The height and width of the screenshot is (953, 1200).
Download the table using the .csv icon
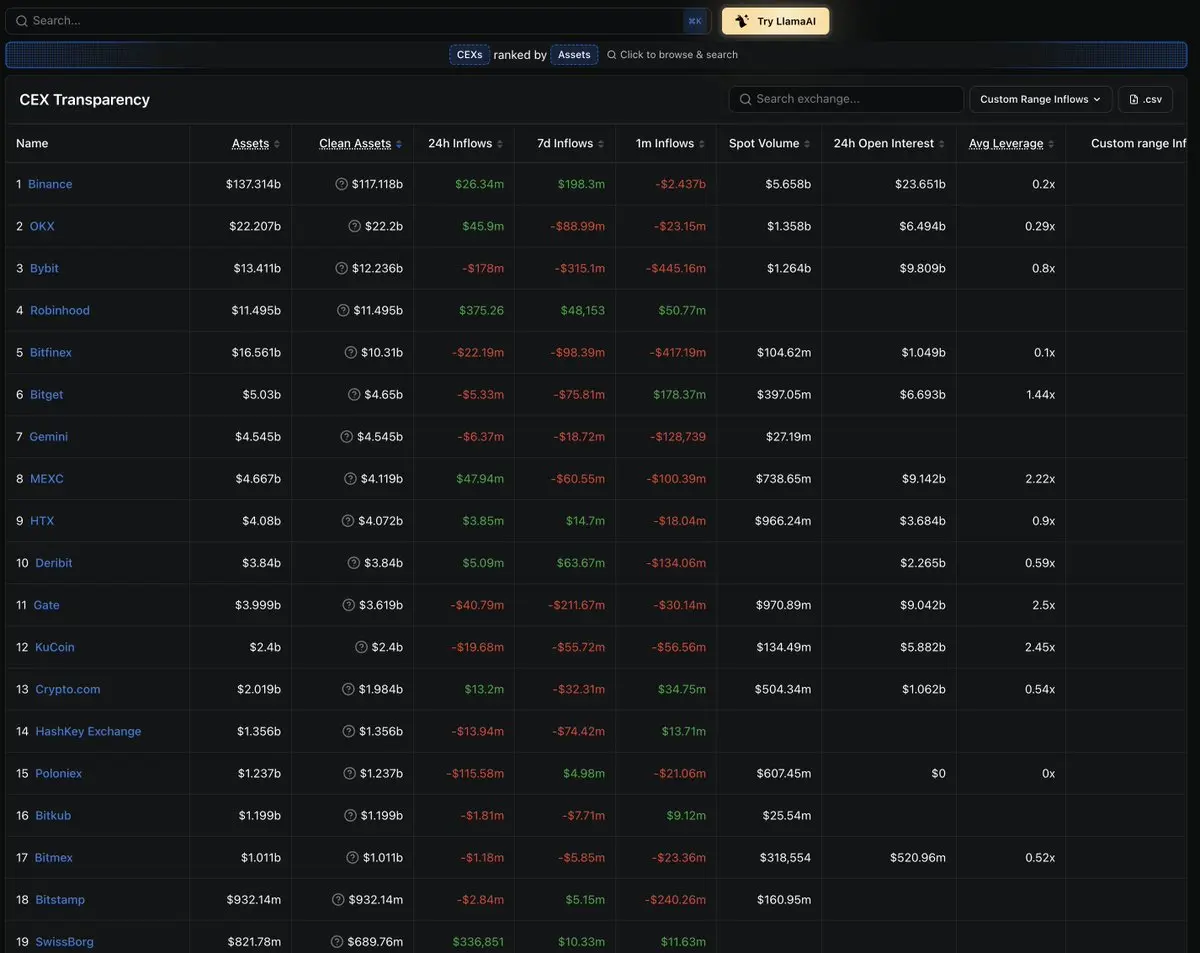coord(1134,99)
